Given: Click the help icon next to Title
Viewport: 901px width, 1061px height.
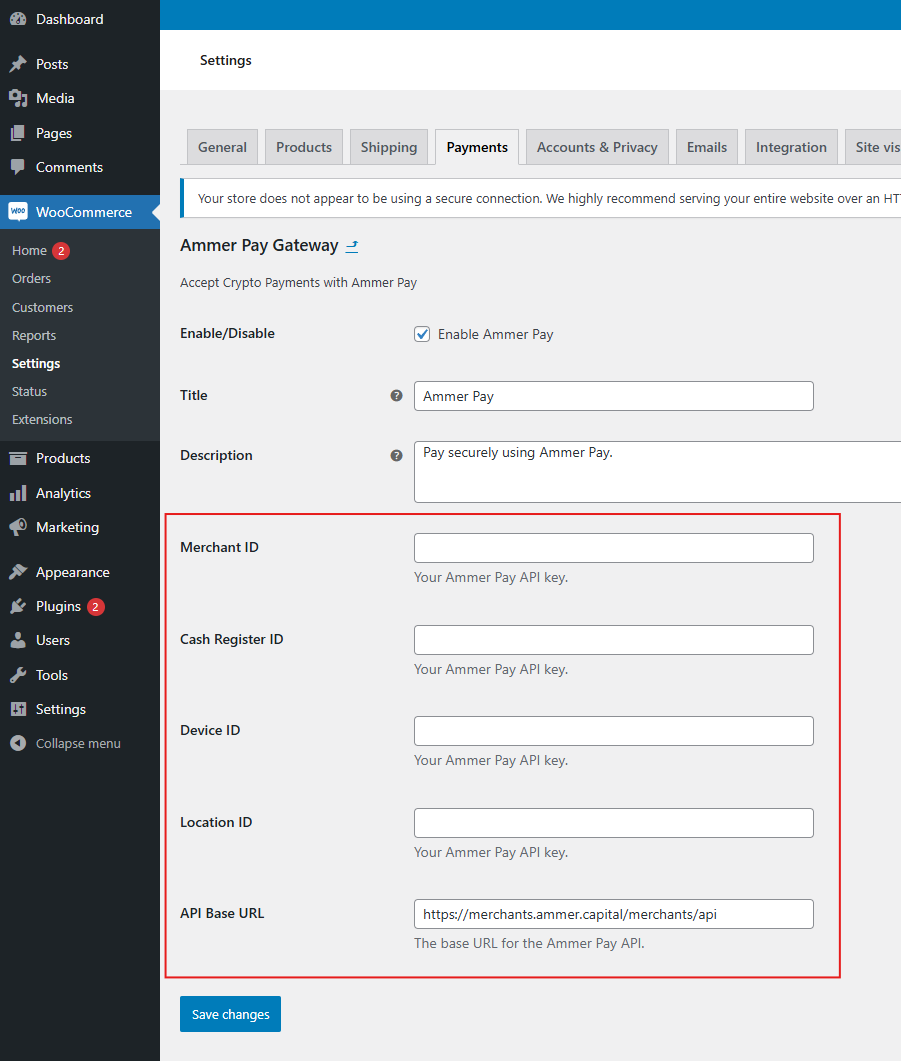Looking at the screenshot, I should tap(396, 396).
